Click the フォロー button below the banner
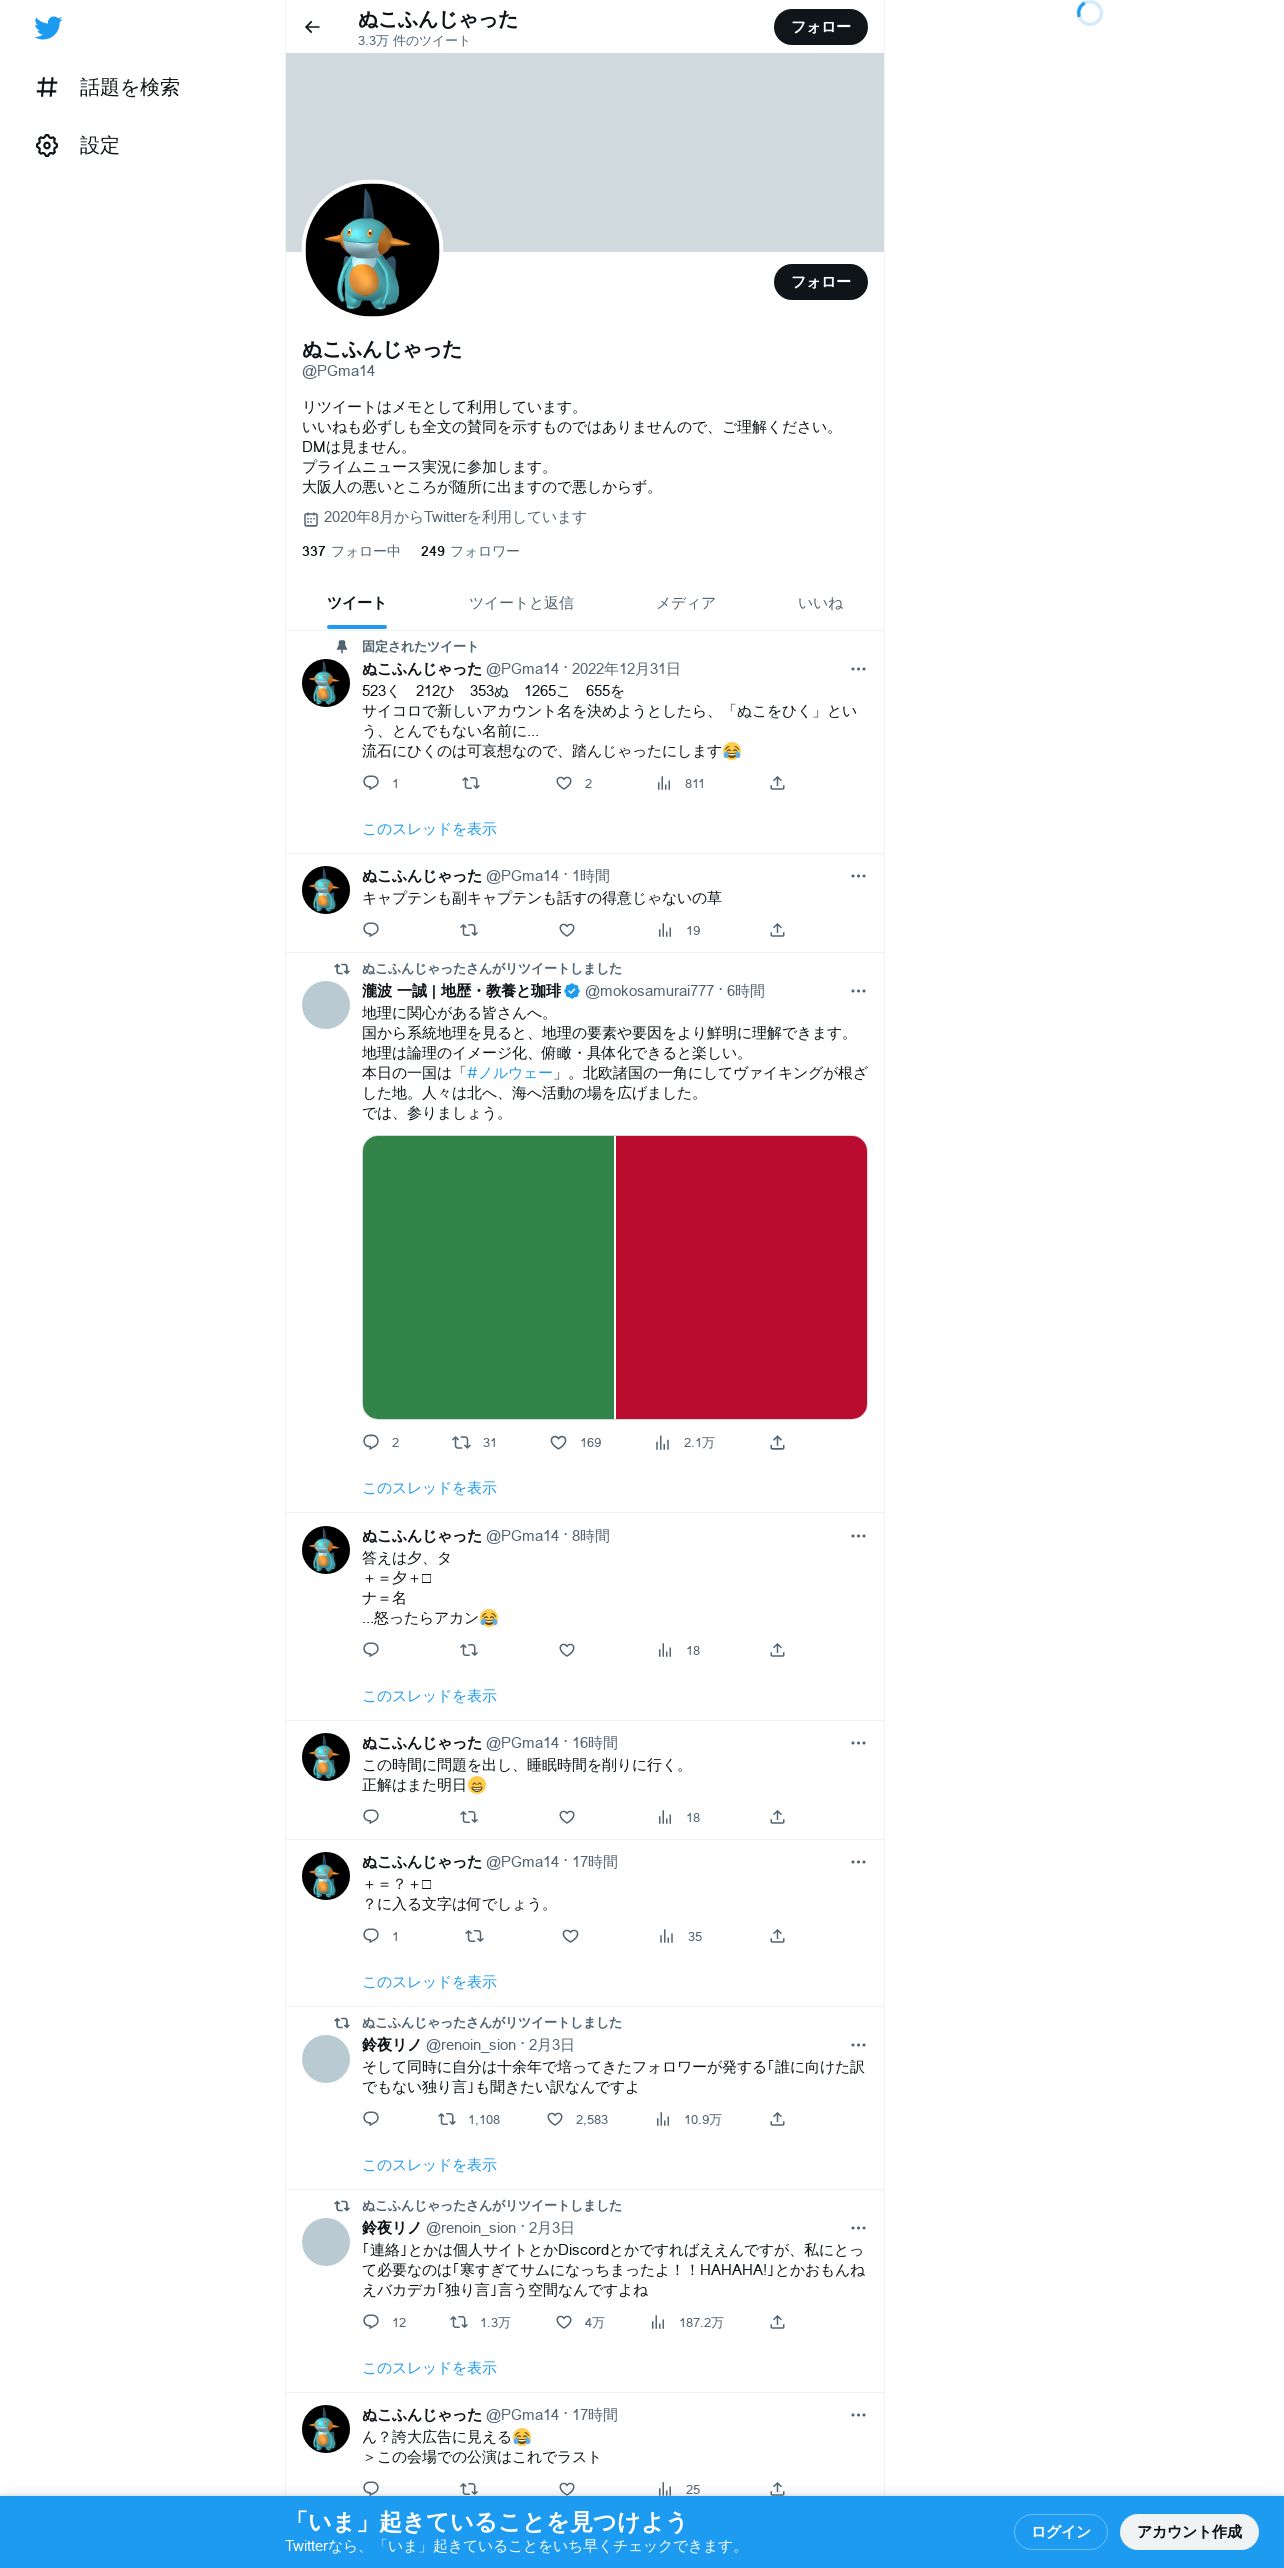The image size is (1284, 2568). 821,282
